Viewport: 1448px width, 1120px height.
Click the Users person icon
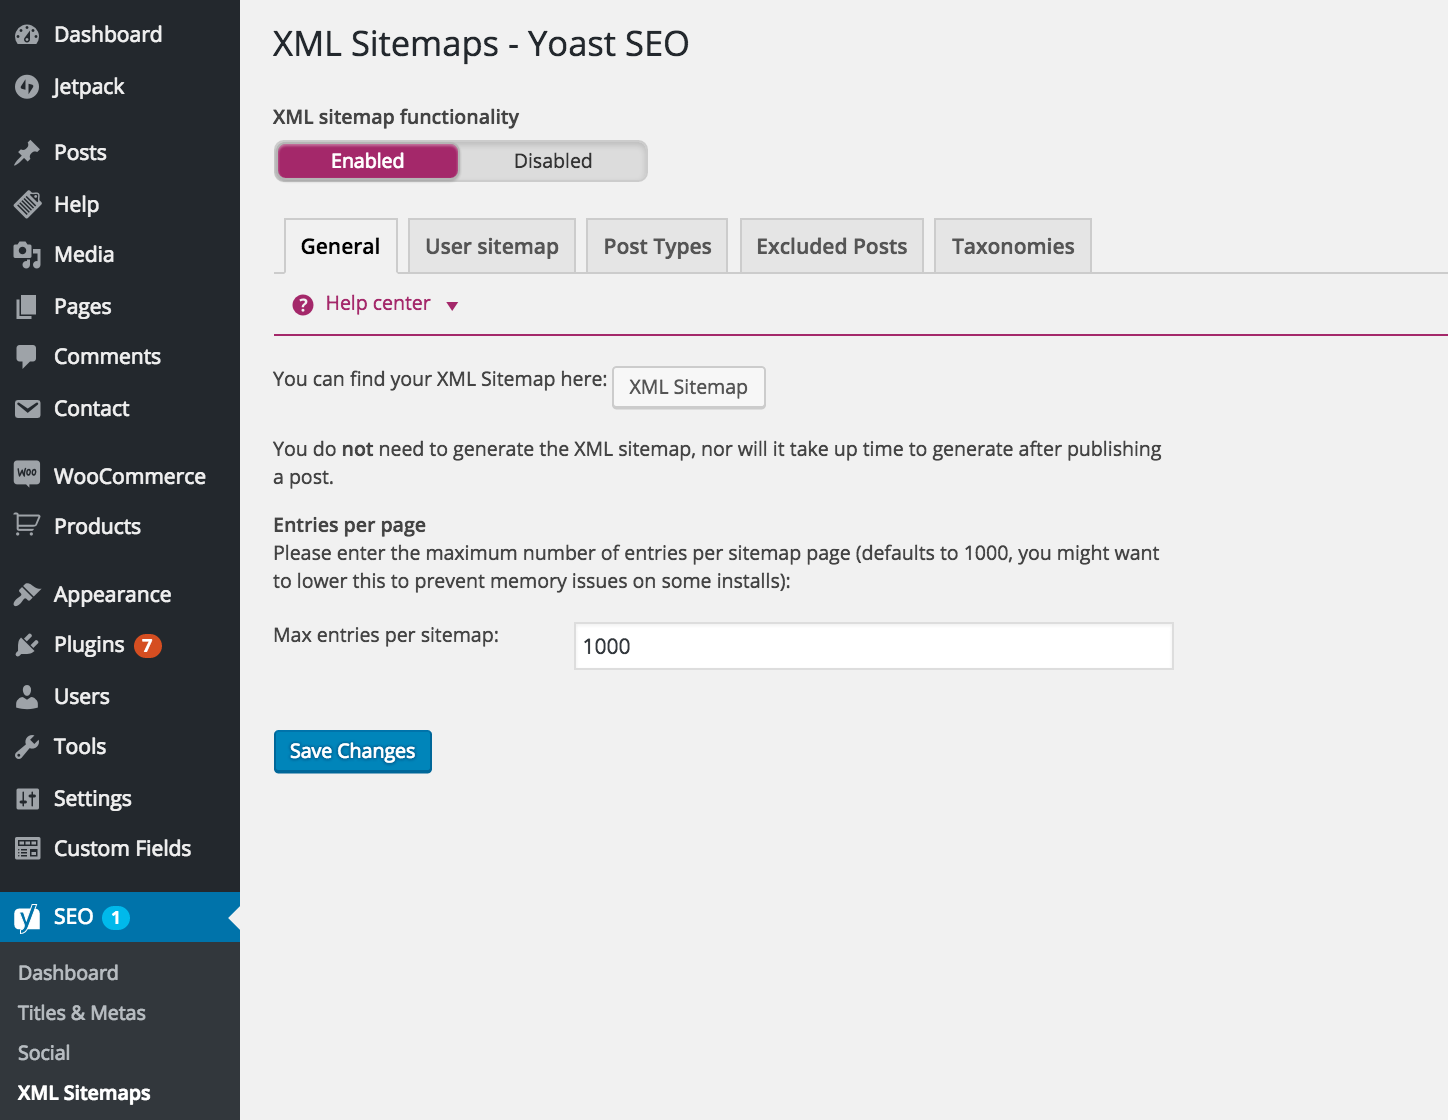(x=27, y=697)
